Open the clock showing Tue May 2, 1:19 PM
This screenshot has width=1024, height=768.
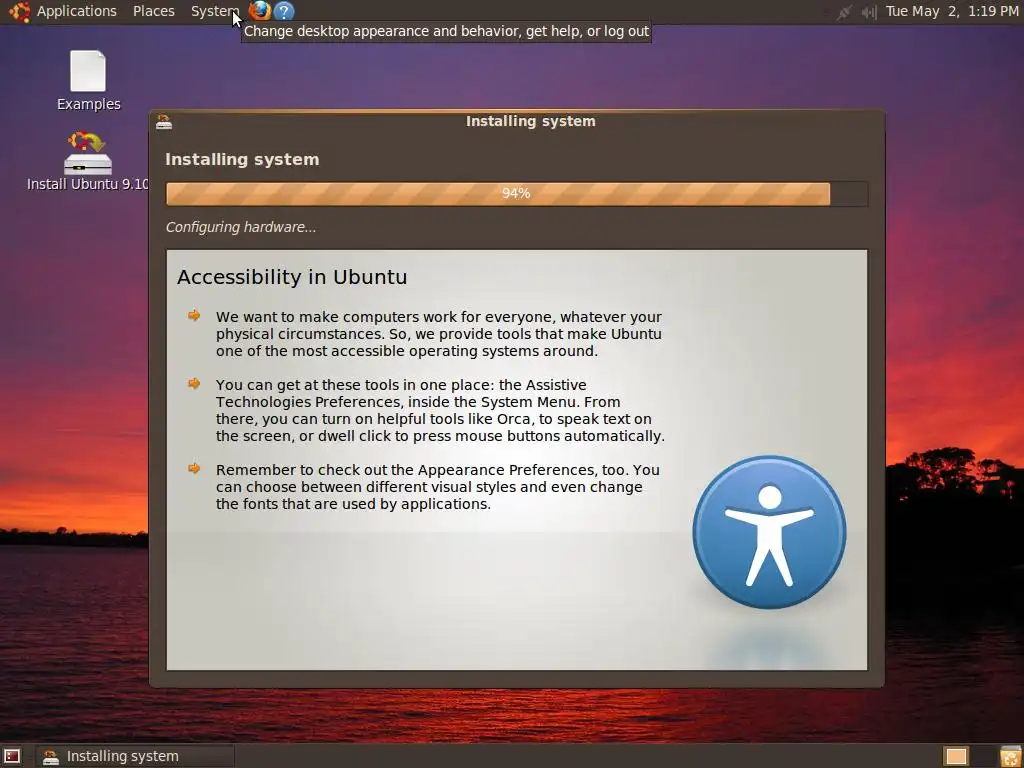[x=952, y=11]
